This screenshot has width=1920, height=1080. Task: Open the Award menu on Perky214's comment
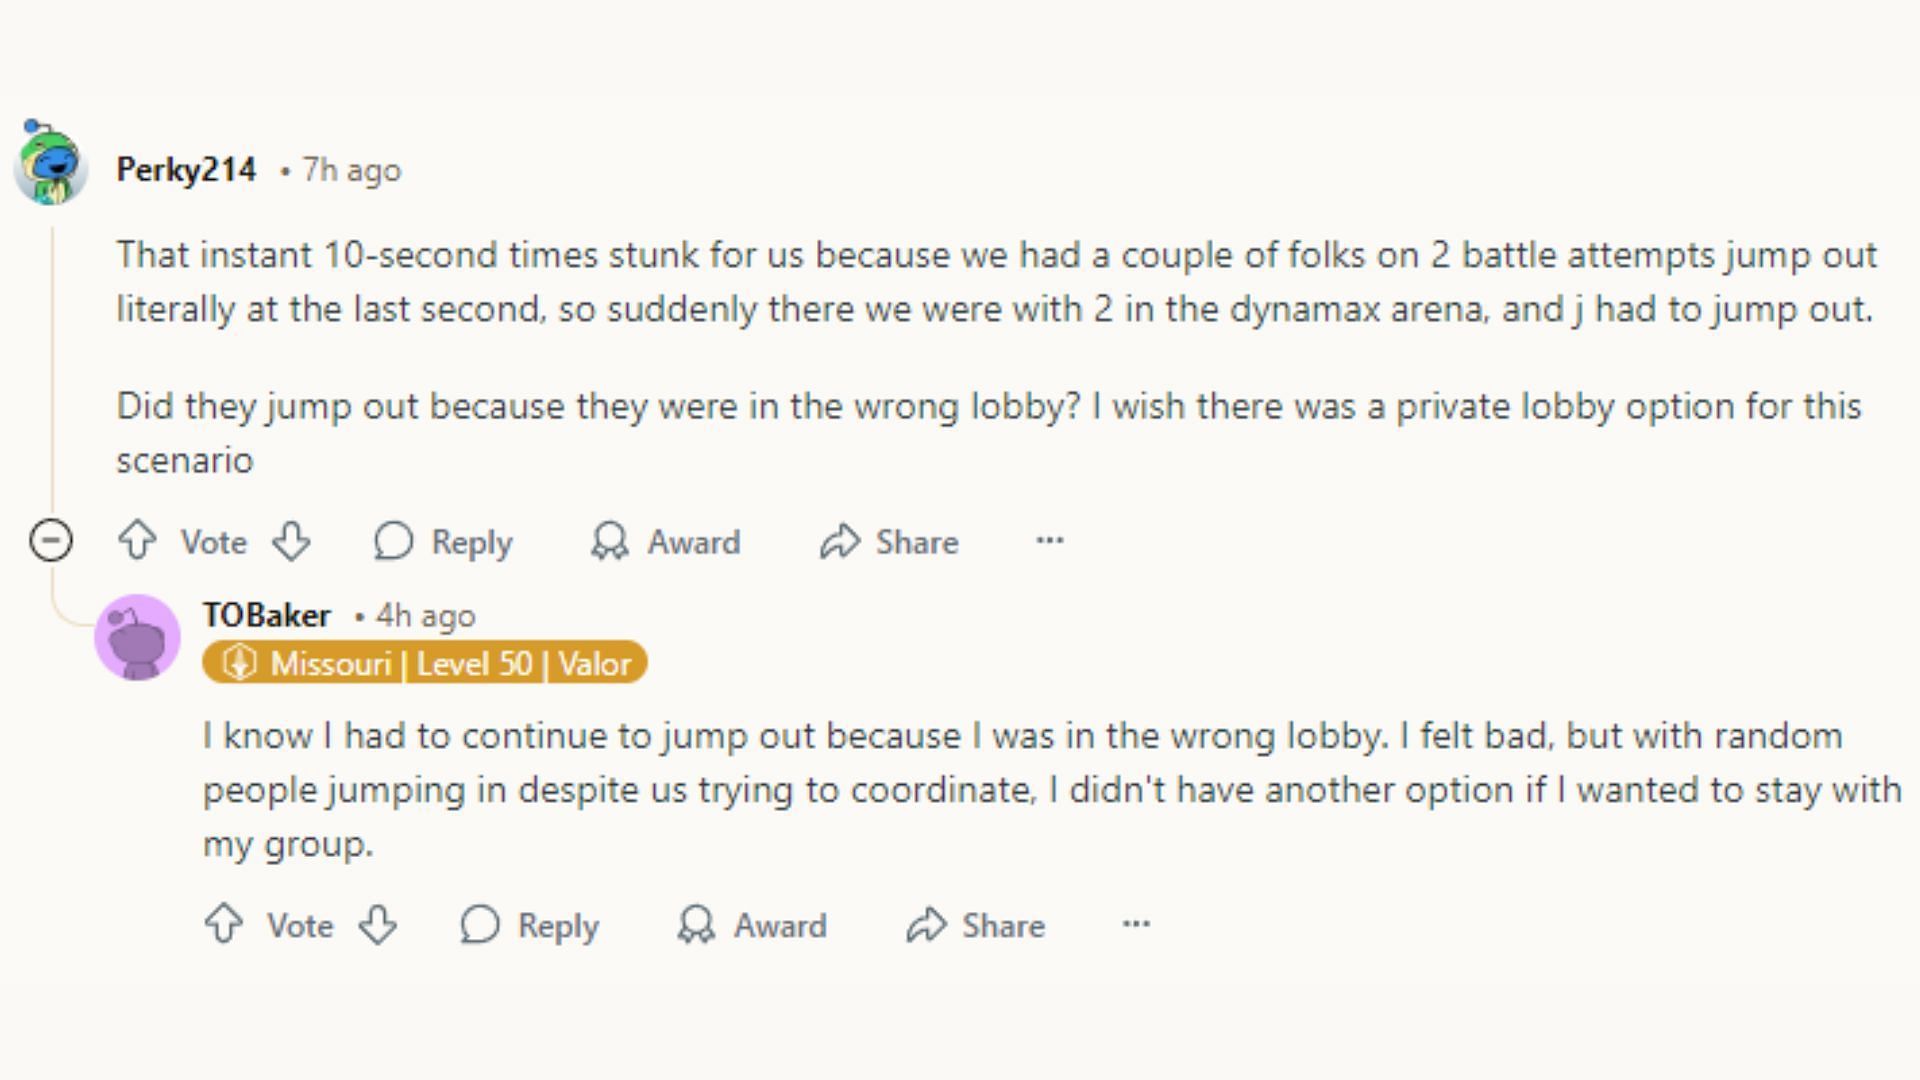tap(666, 541)
